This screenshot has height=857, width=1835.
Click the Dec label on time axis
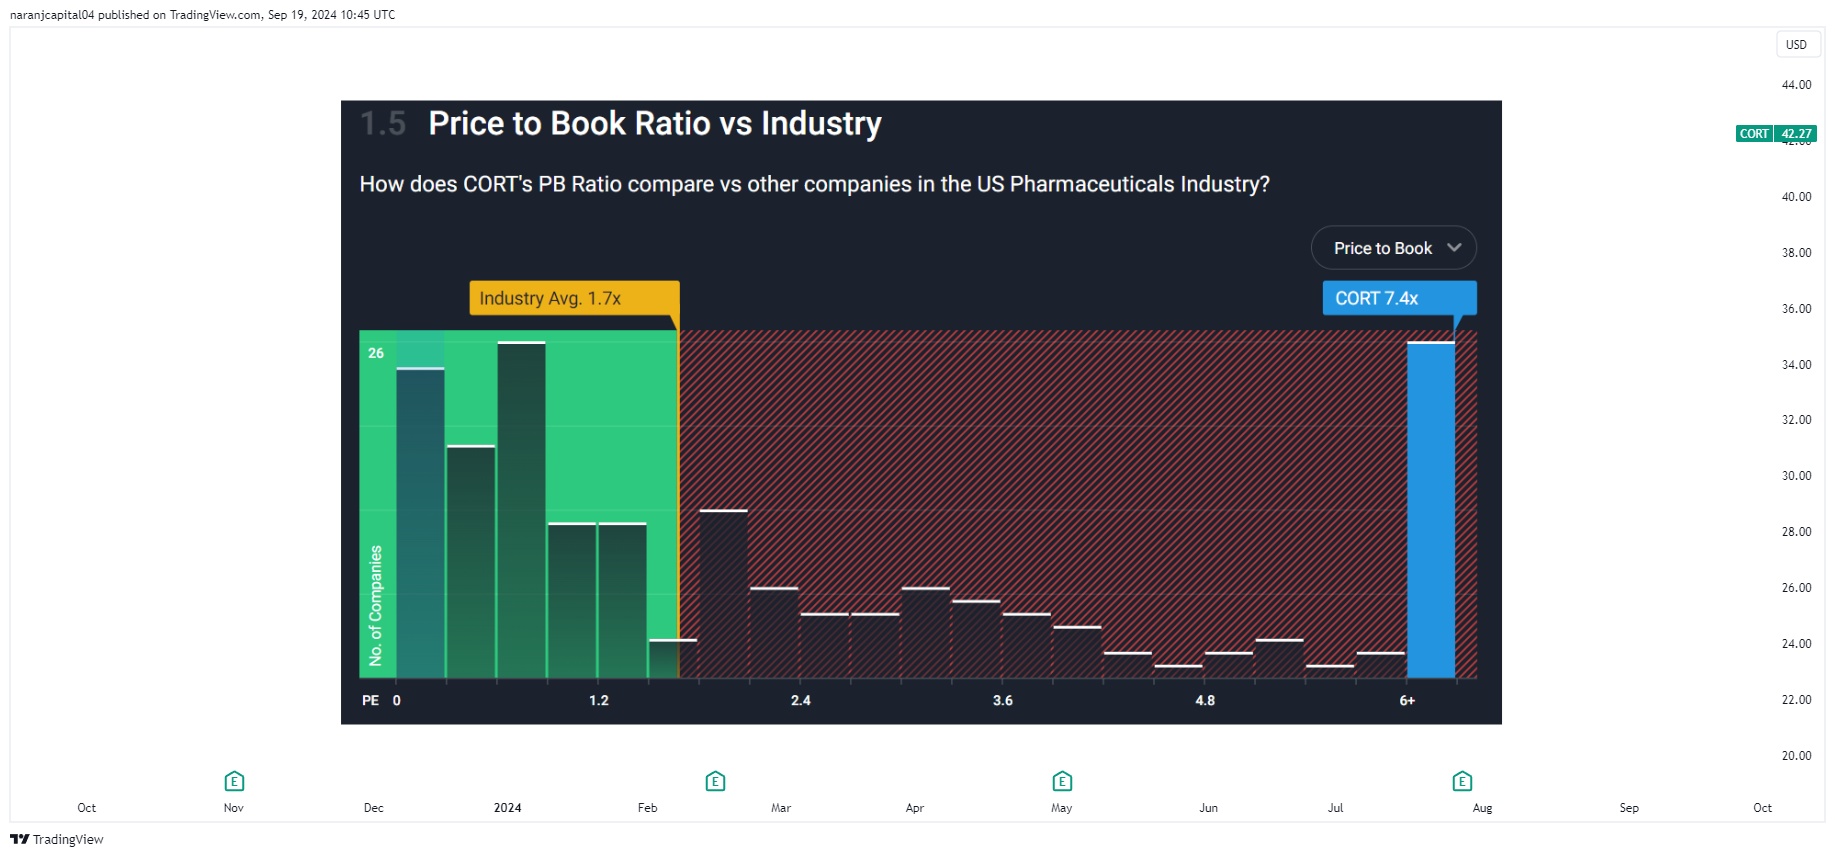(374, 808)
